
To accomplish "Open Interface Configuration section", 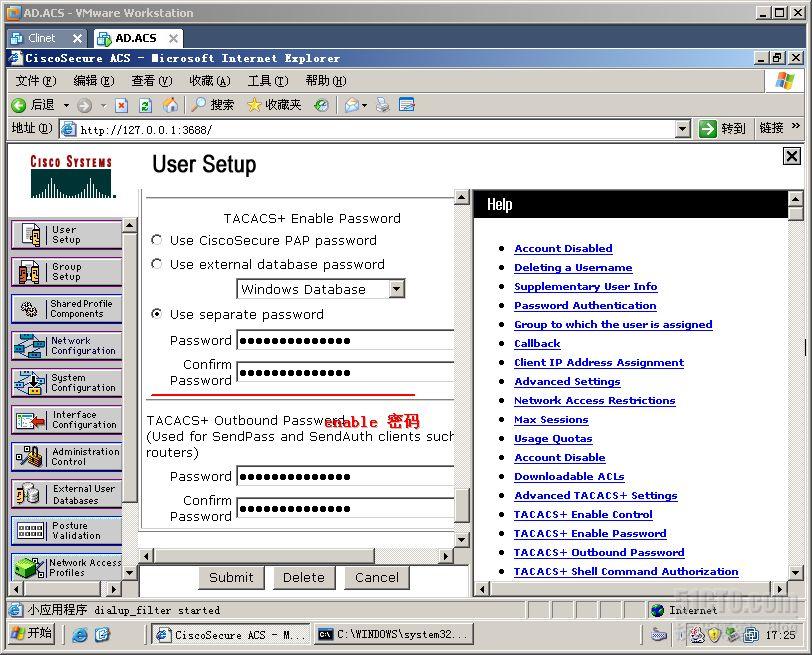I will pos(66,419).
